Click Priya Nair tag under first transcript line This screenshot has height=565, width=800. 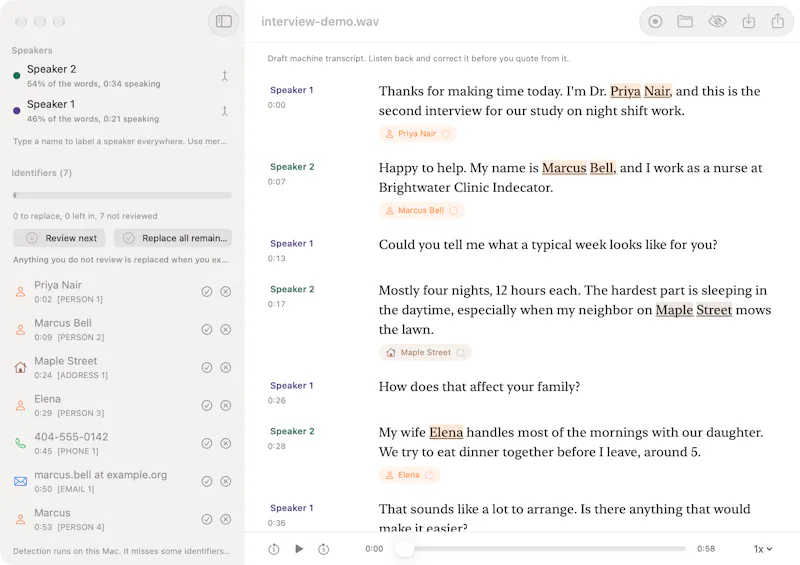[x=417, y=134]
